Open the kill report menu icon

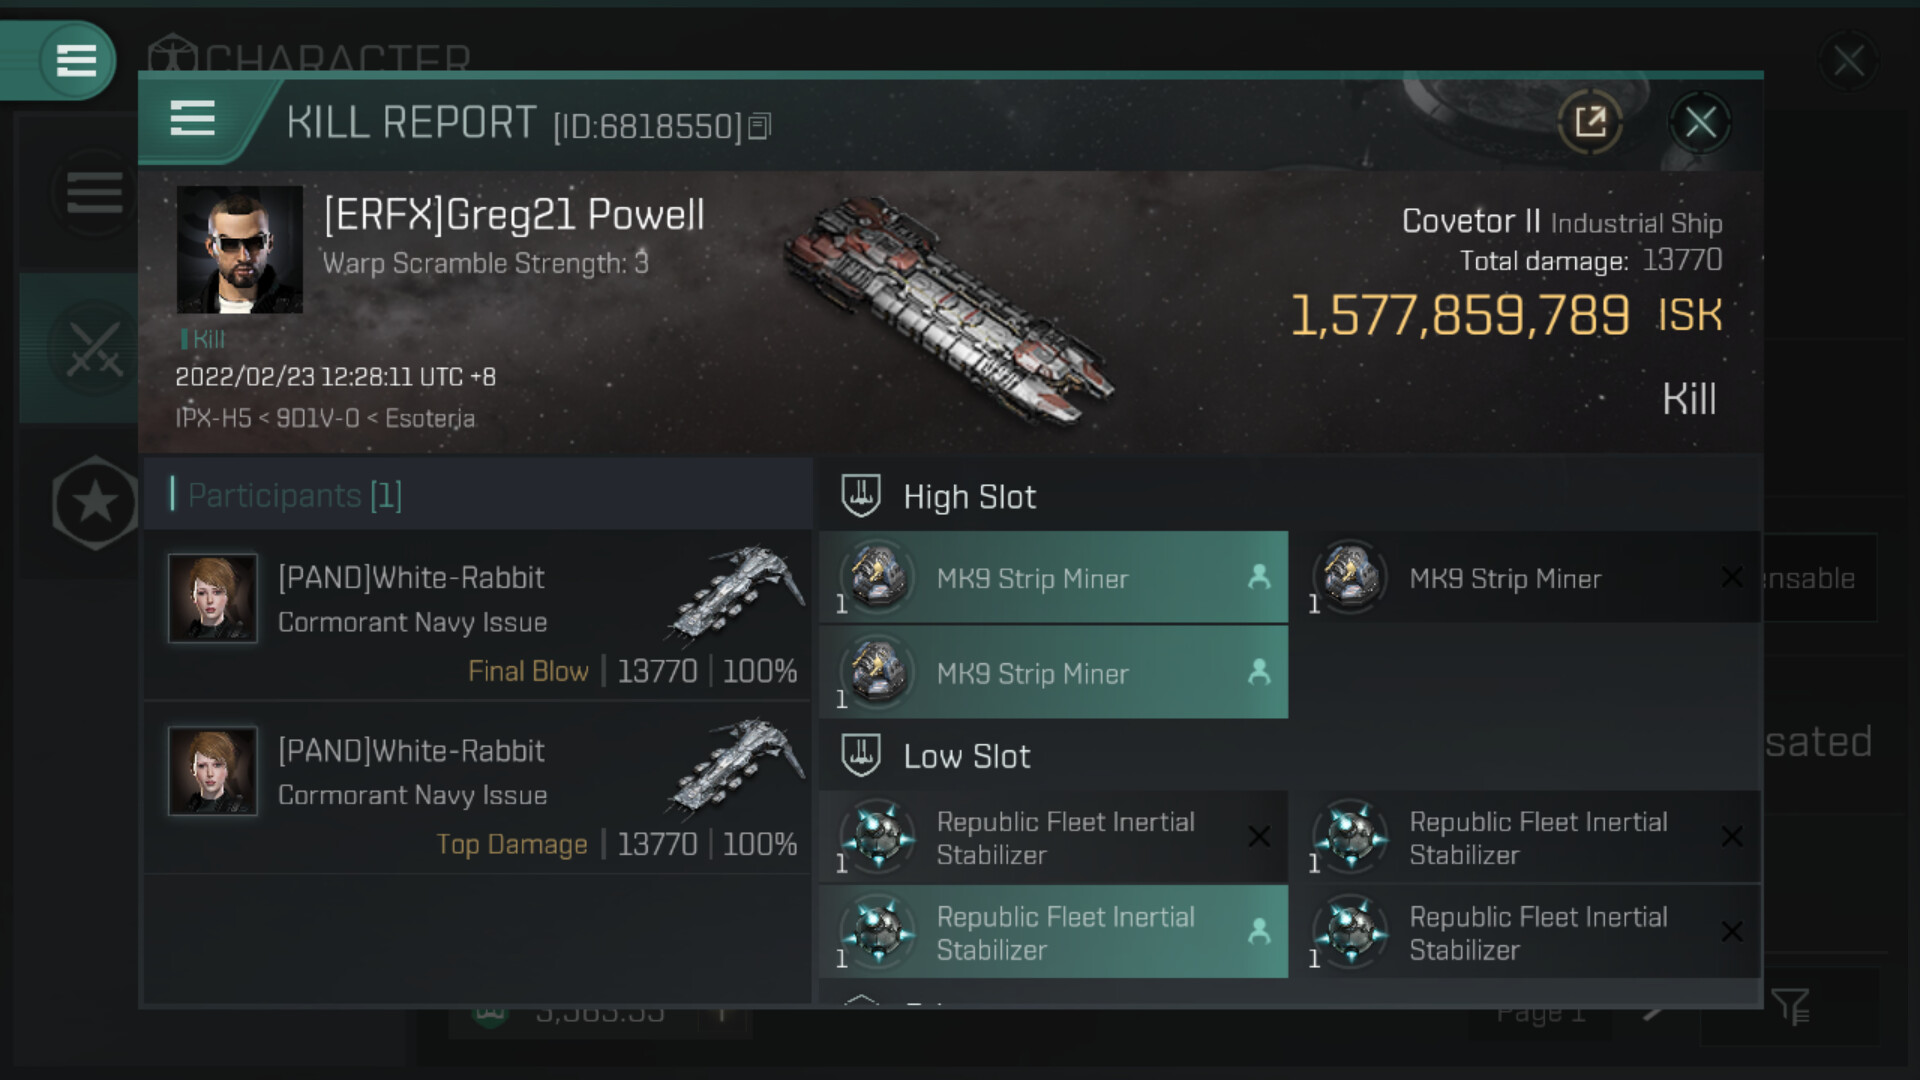click(192, 119)
